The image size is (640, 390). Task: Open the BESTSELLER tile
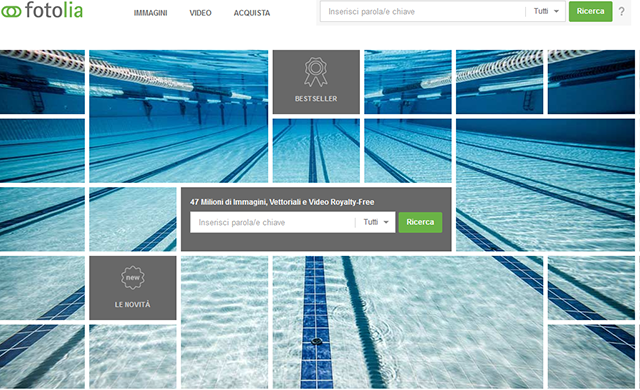click(x=316, y=82)
